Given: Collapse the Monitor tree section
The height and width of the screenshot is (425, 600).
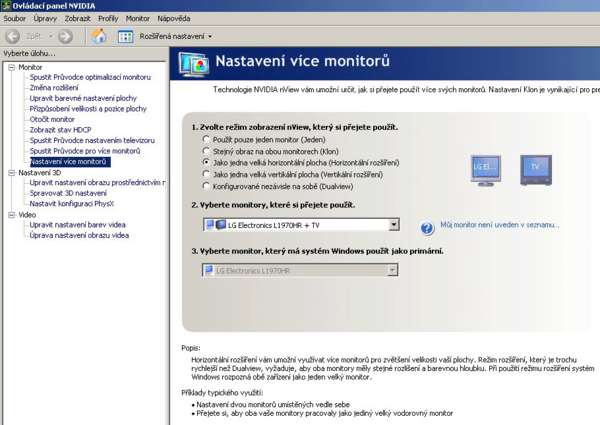Looking at the screenshot, I should click(11, 67).
